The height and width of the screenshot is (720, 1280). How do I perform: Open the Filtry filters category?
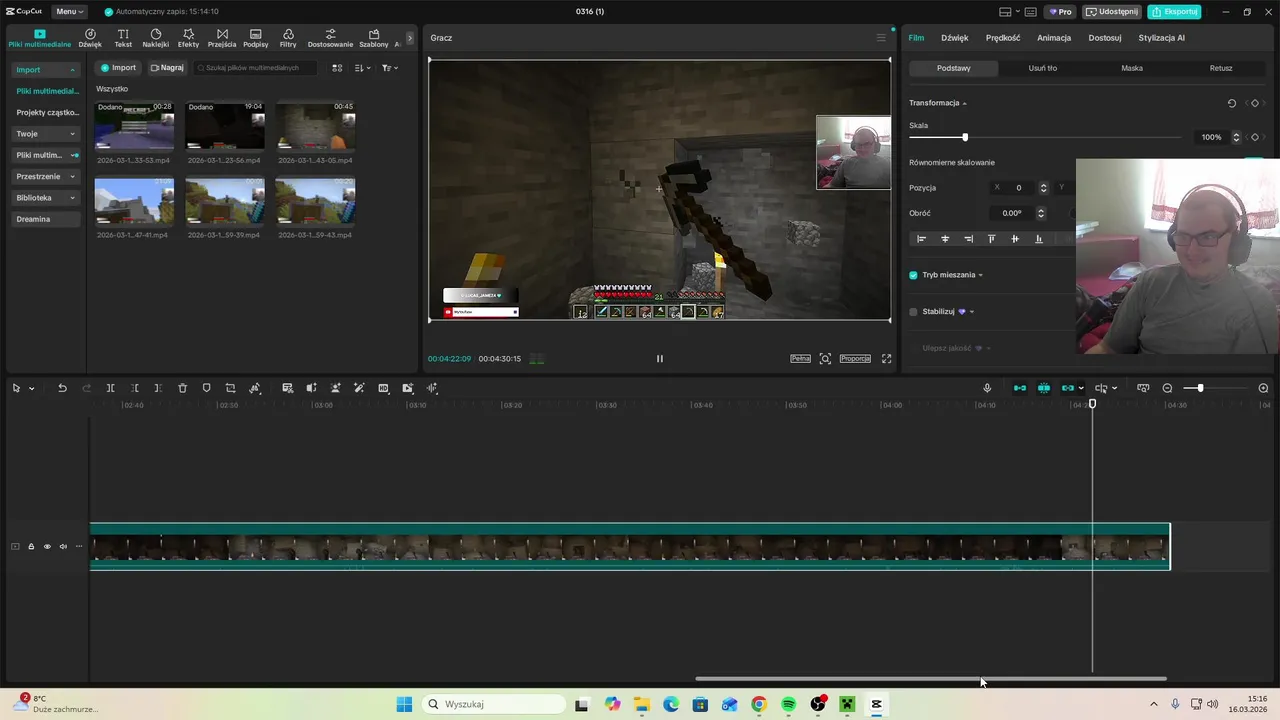click(x=288, y=38)
